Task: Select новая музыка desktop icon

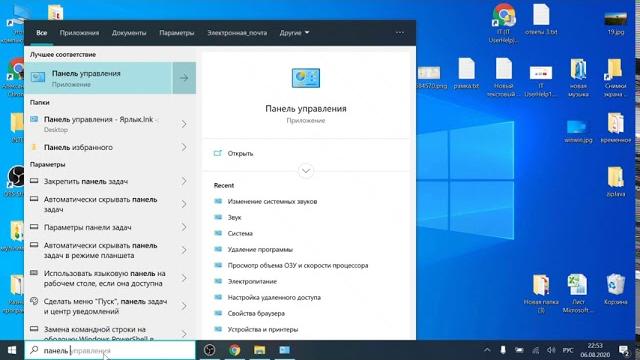Action: [578, 78]
